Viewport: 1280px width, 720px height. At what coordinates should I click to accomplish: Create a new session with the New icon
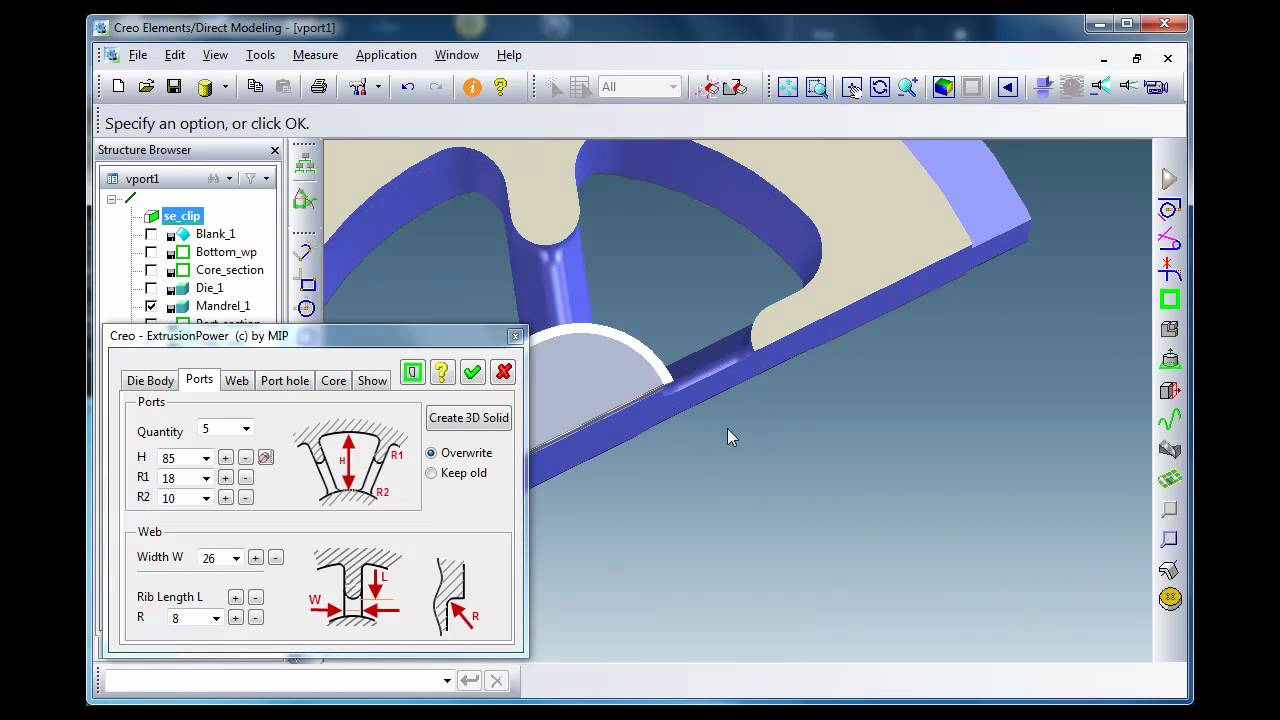click(x=118, y=87)
